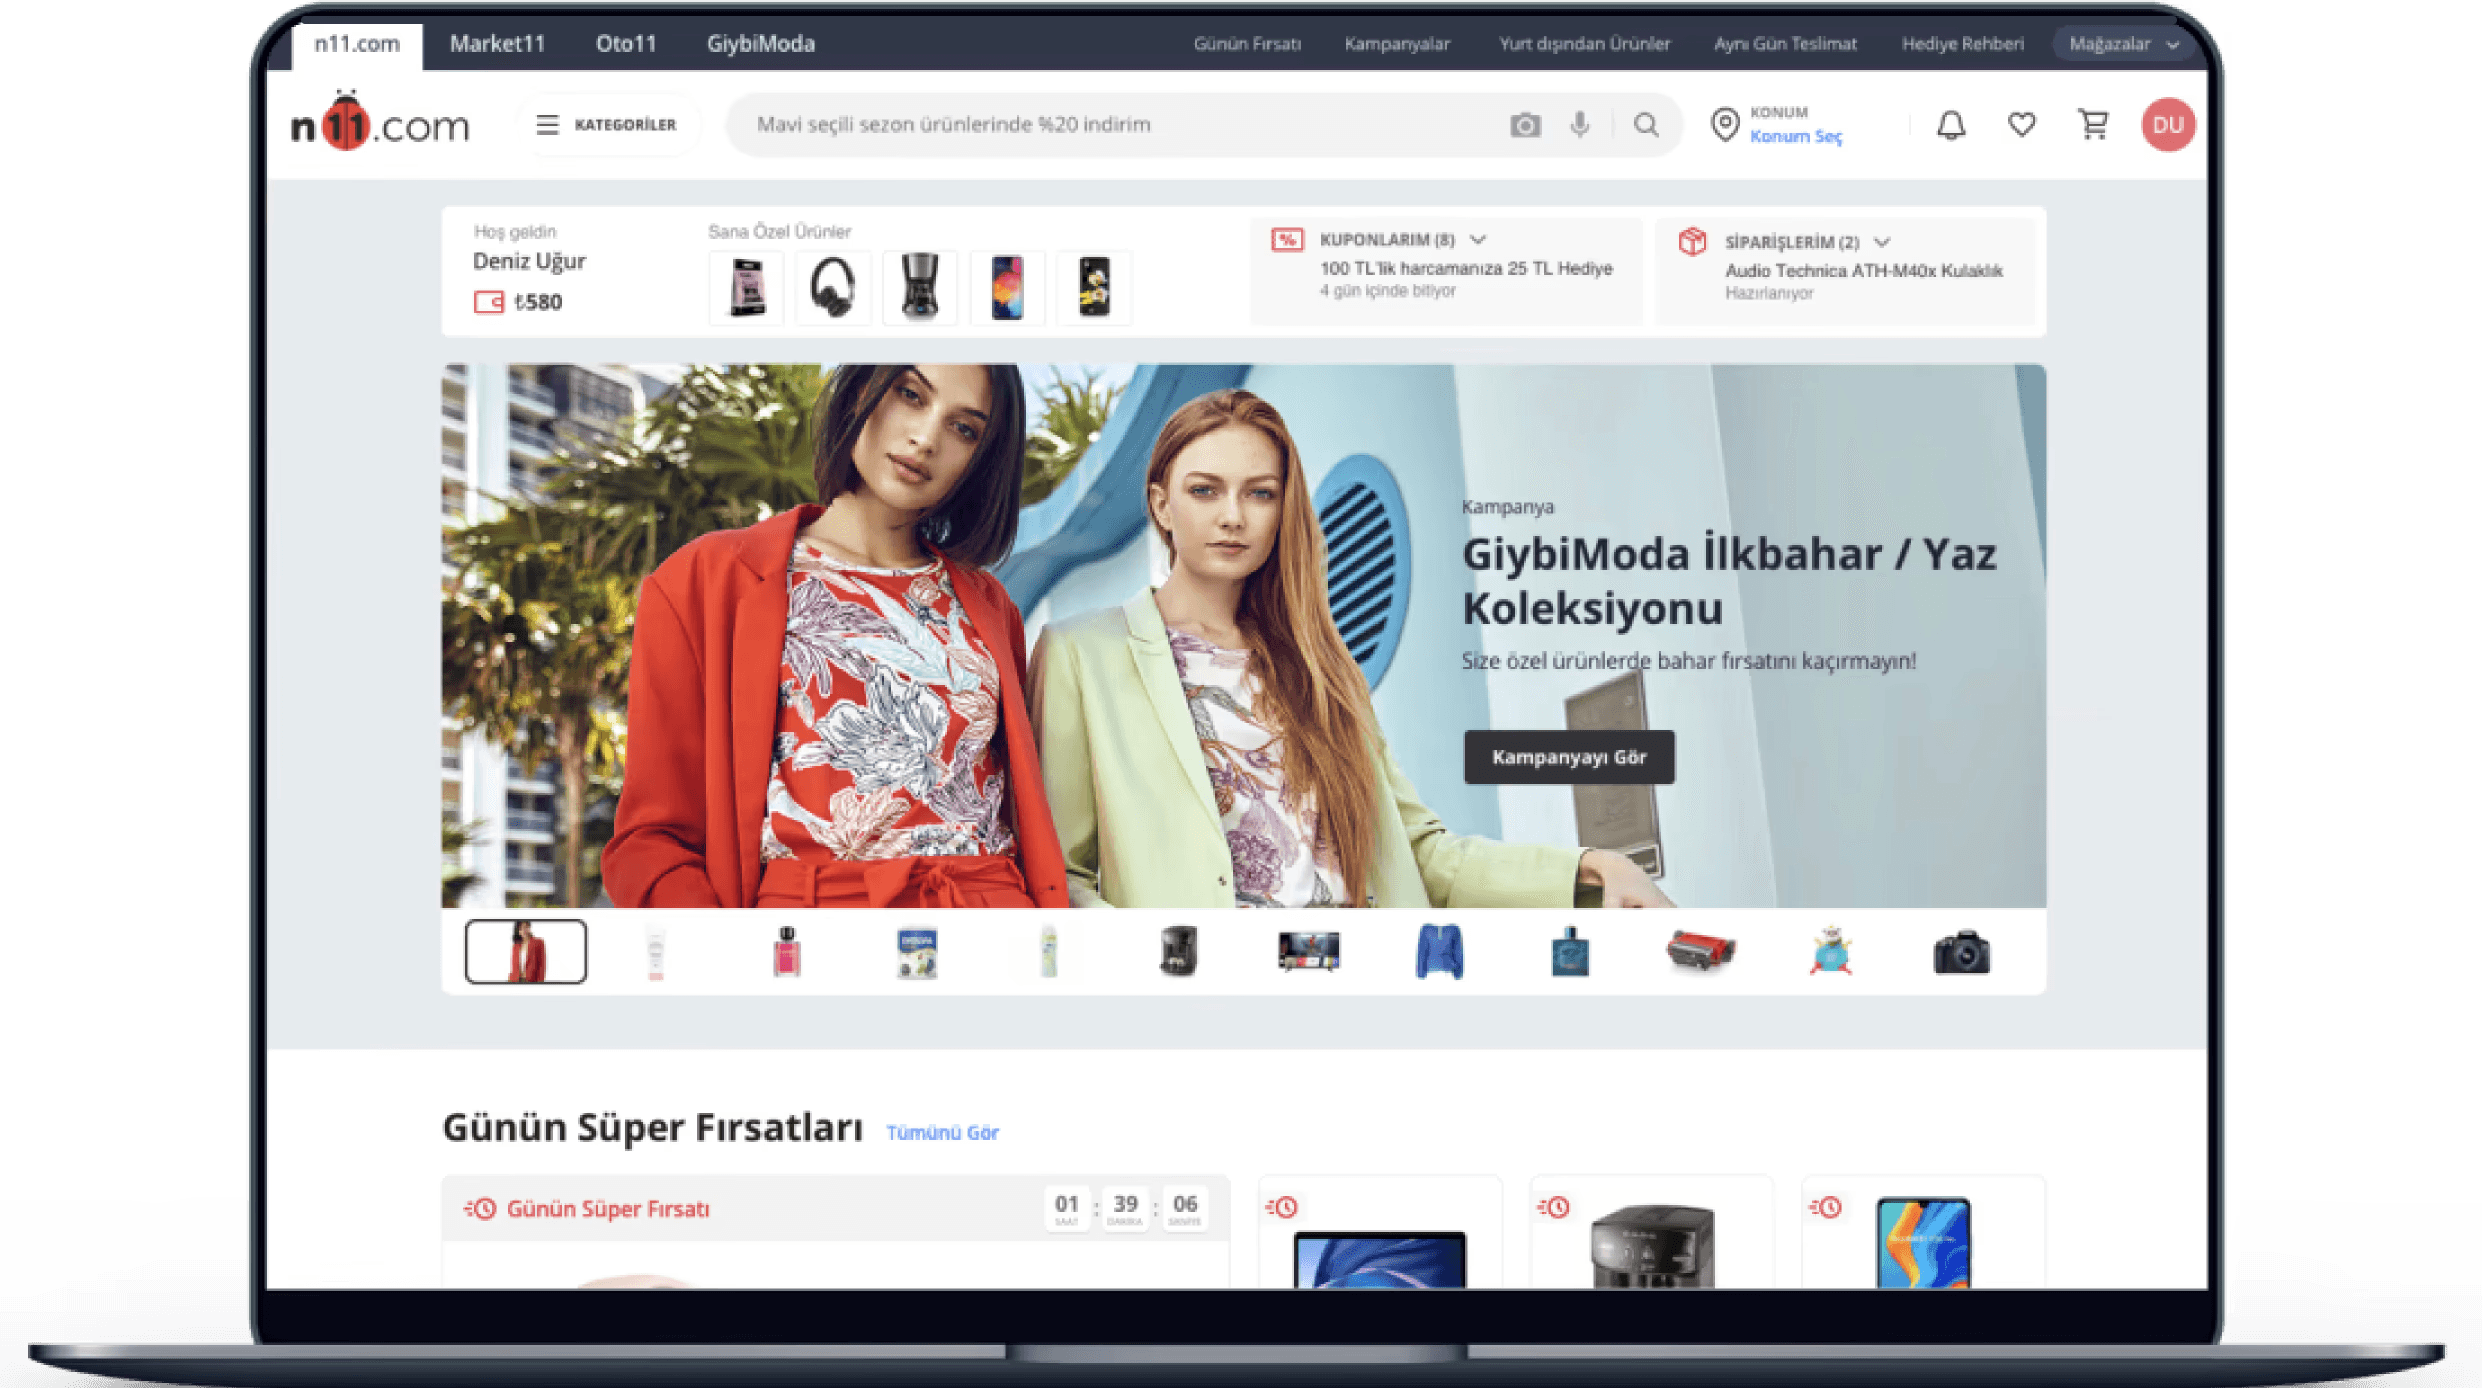This screenshot has width=2482, height=1388.
Task: Click the camera image search icon
Action: [1525, 125]
